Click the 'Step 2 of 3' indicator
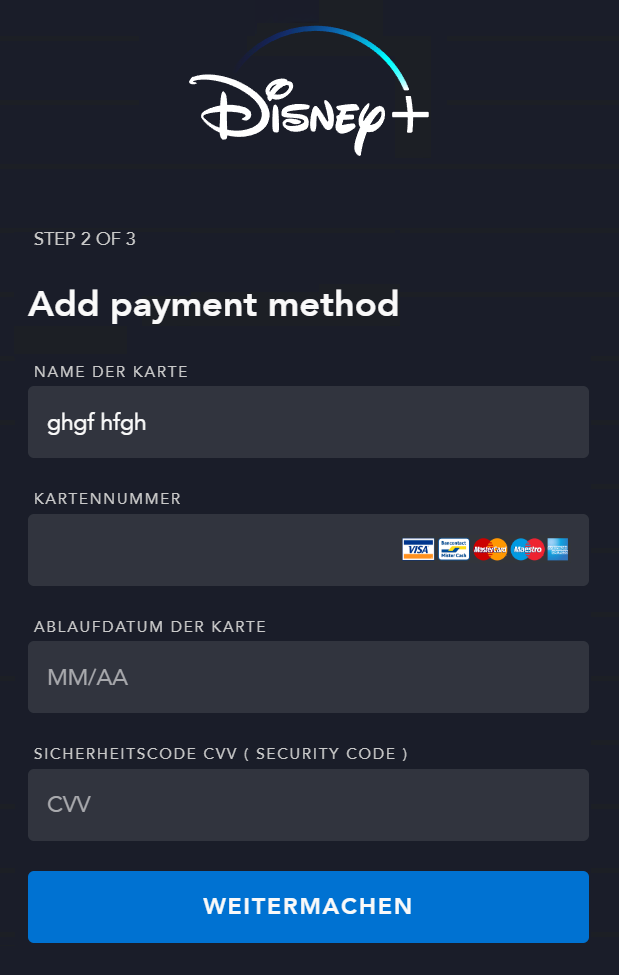The width and height of the screenshot is (619, 975). click(x=85, y=239)
